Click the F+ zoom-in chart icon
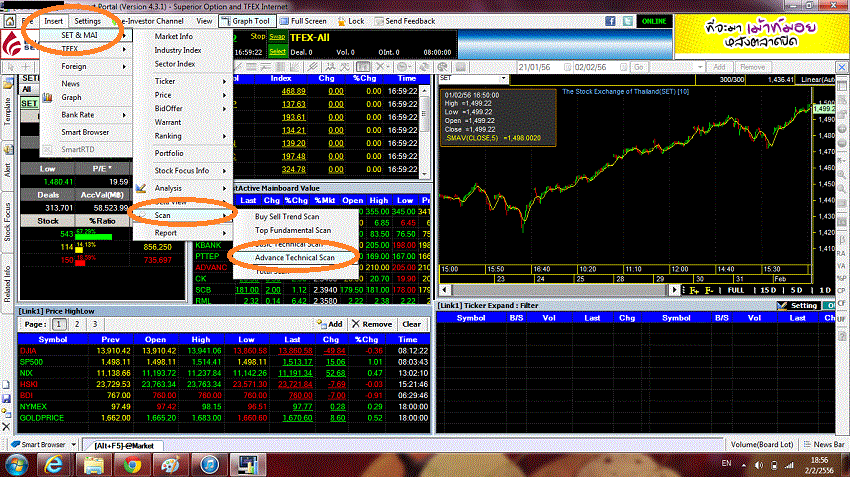The height and width of the screenshot is (477, 850). tap(694, 291)
